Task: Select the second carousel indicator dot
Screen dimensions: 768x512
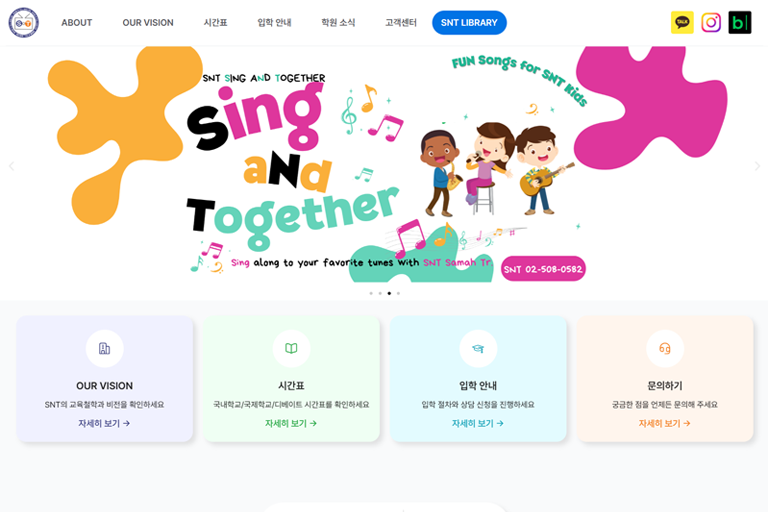Action: tap(380, 293)
